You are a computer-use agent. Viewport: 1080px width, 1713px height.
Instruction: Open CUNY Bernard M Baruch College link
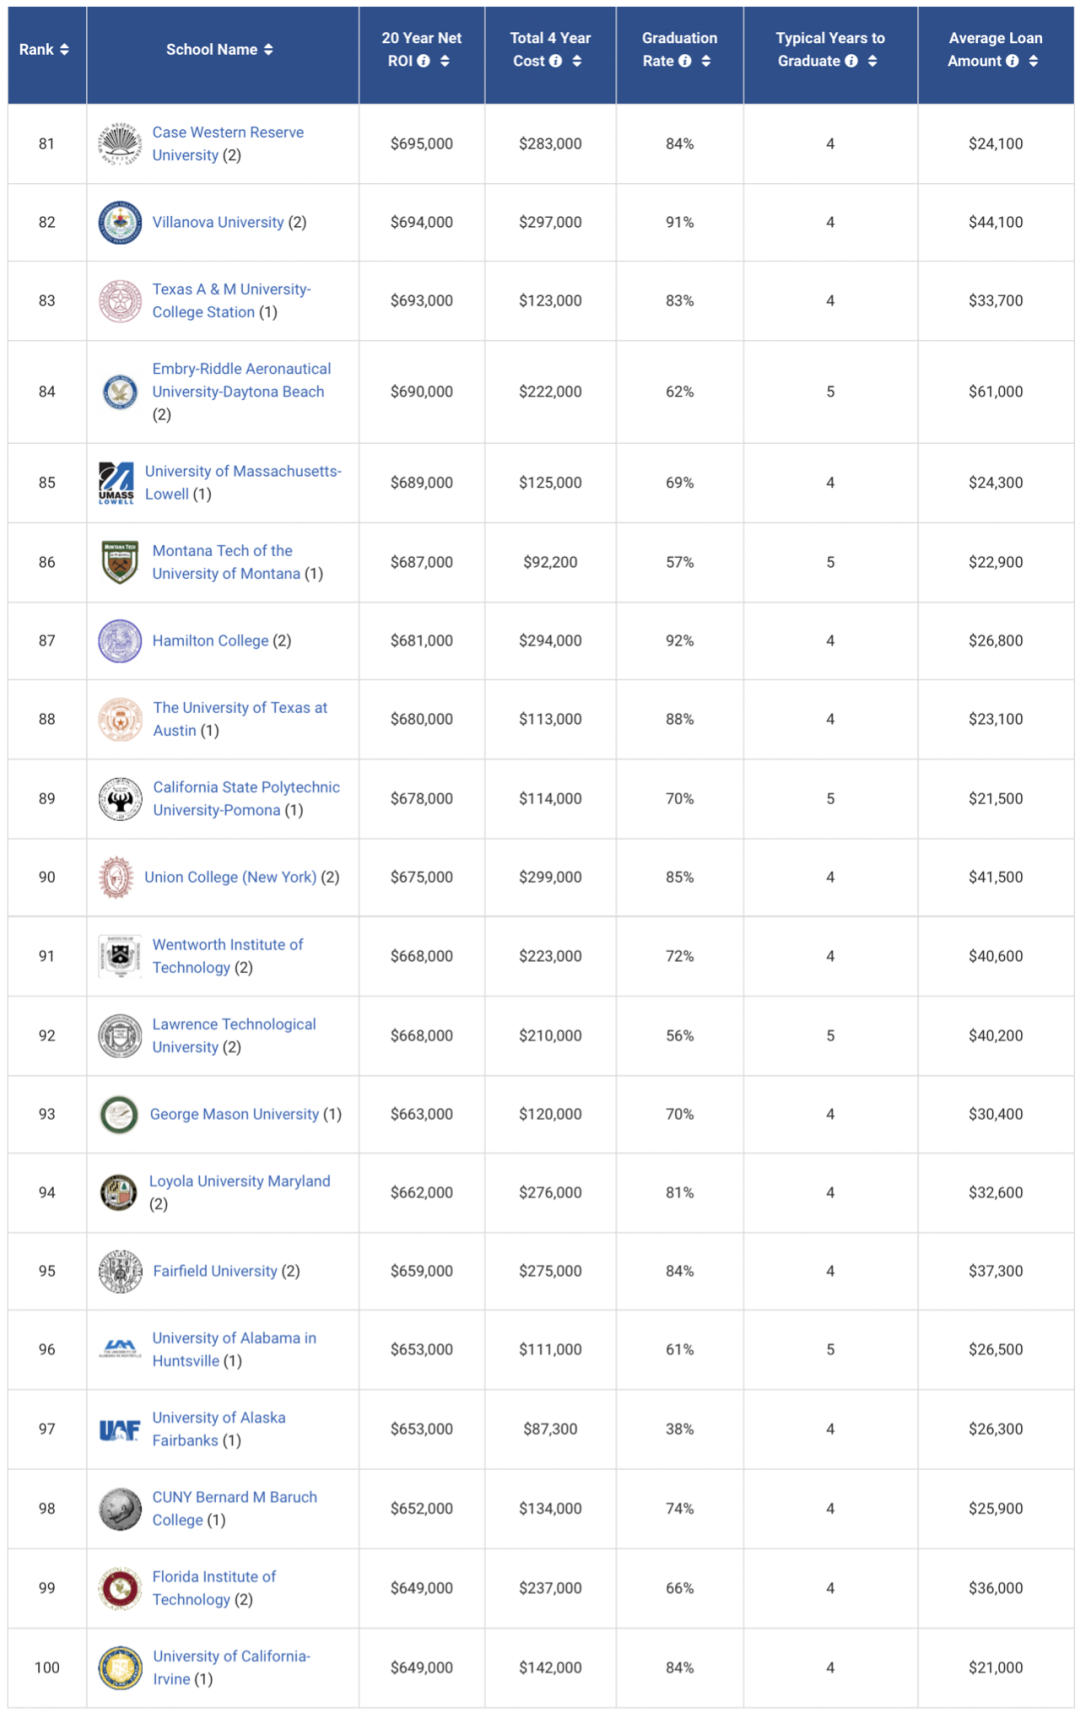pos(234,1509)
